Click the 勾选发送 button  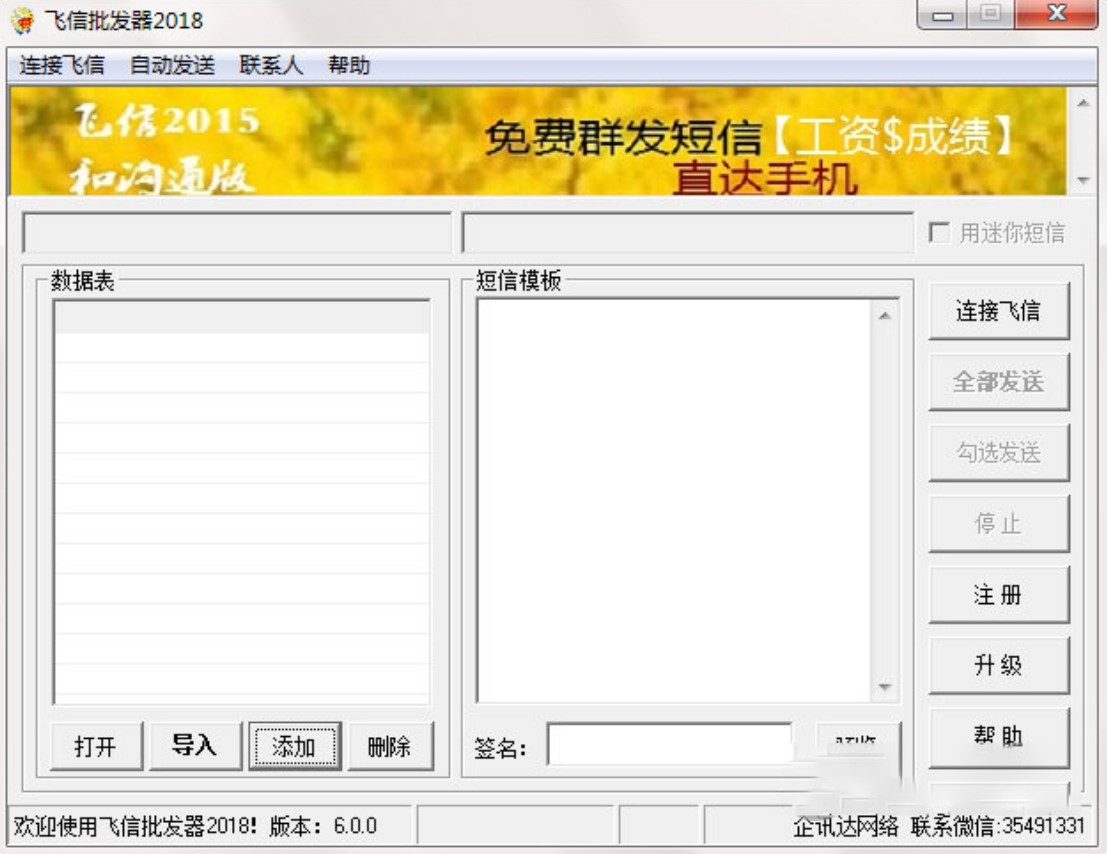998,452
